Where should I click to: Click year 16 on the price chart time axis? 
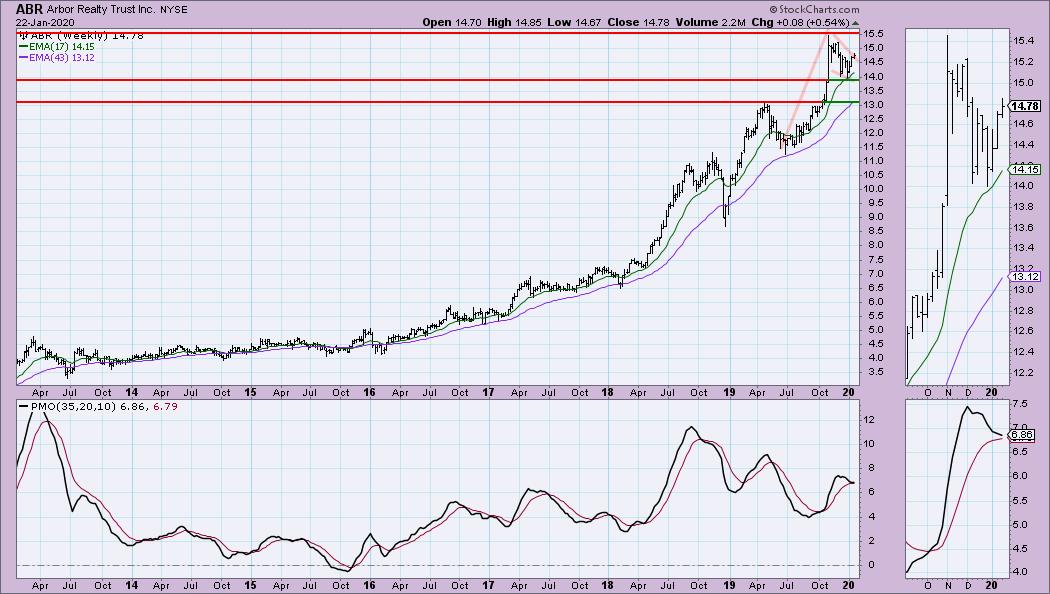point(369,392)
